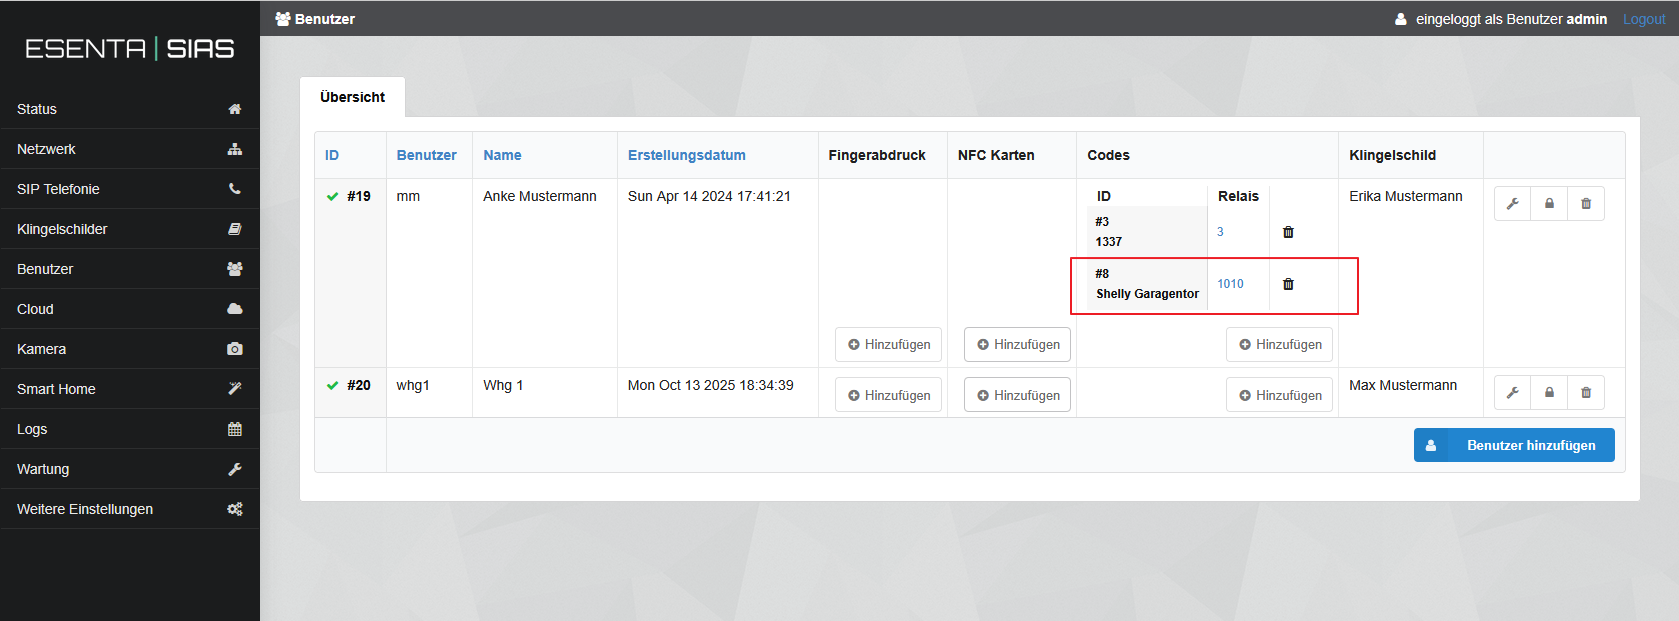1679x621 pixels.
Task: Delete Shelly Garagentor code with trash icon
Action: 1288,284
